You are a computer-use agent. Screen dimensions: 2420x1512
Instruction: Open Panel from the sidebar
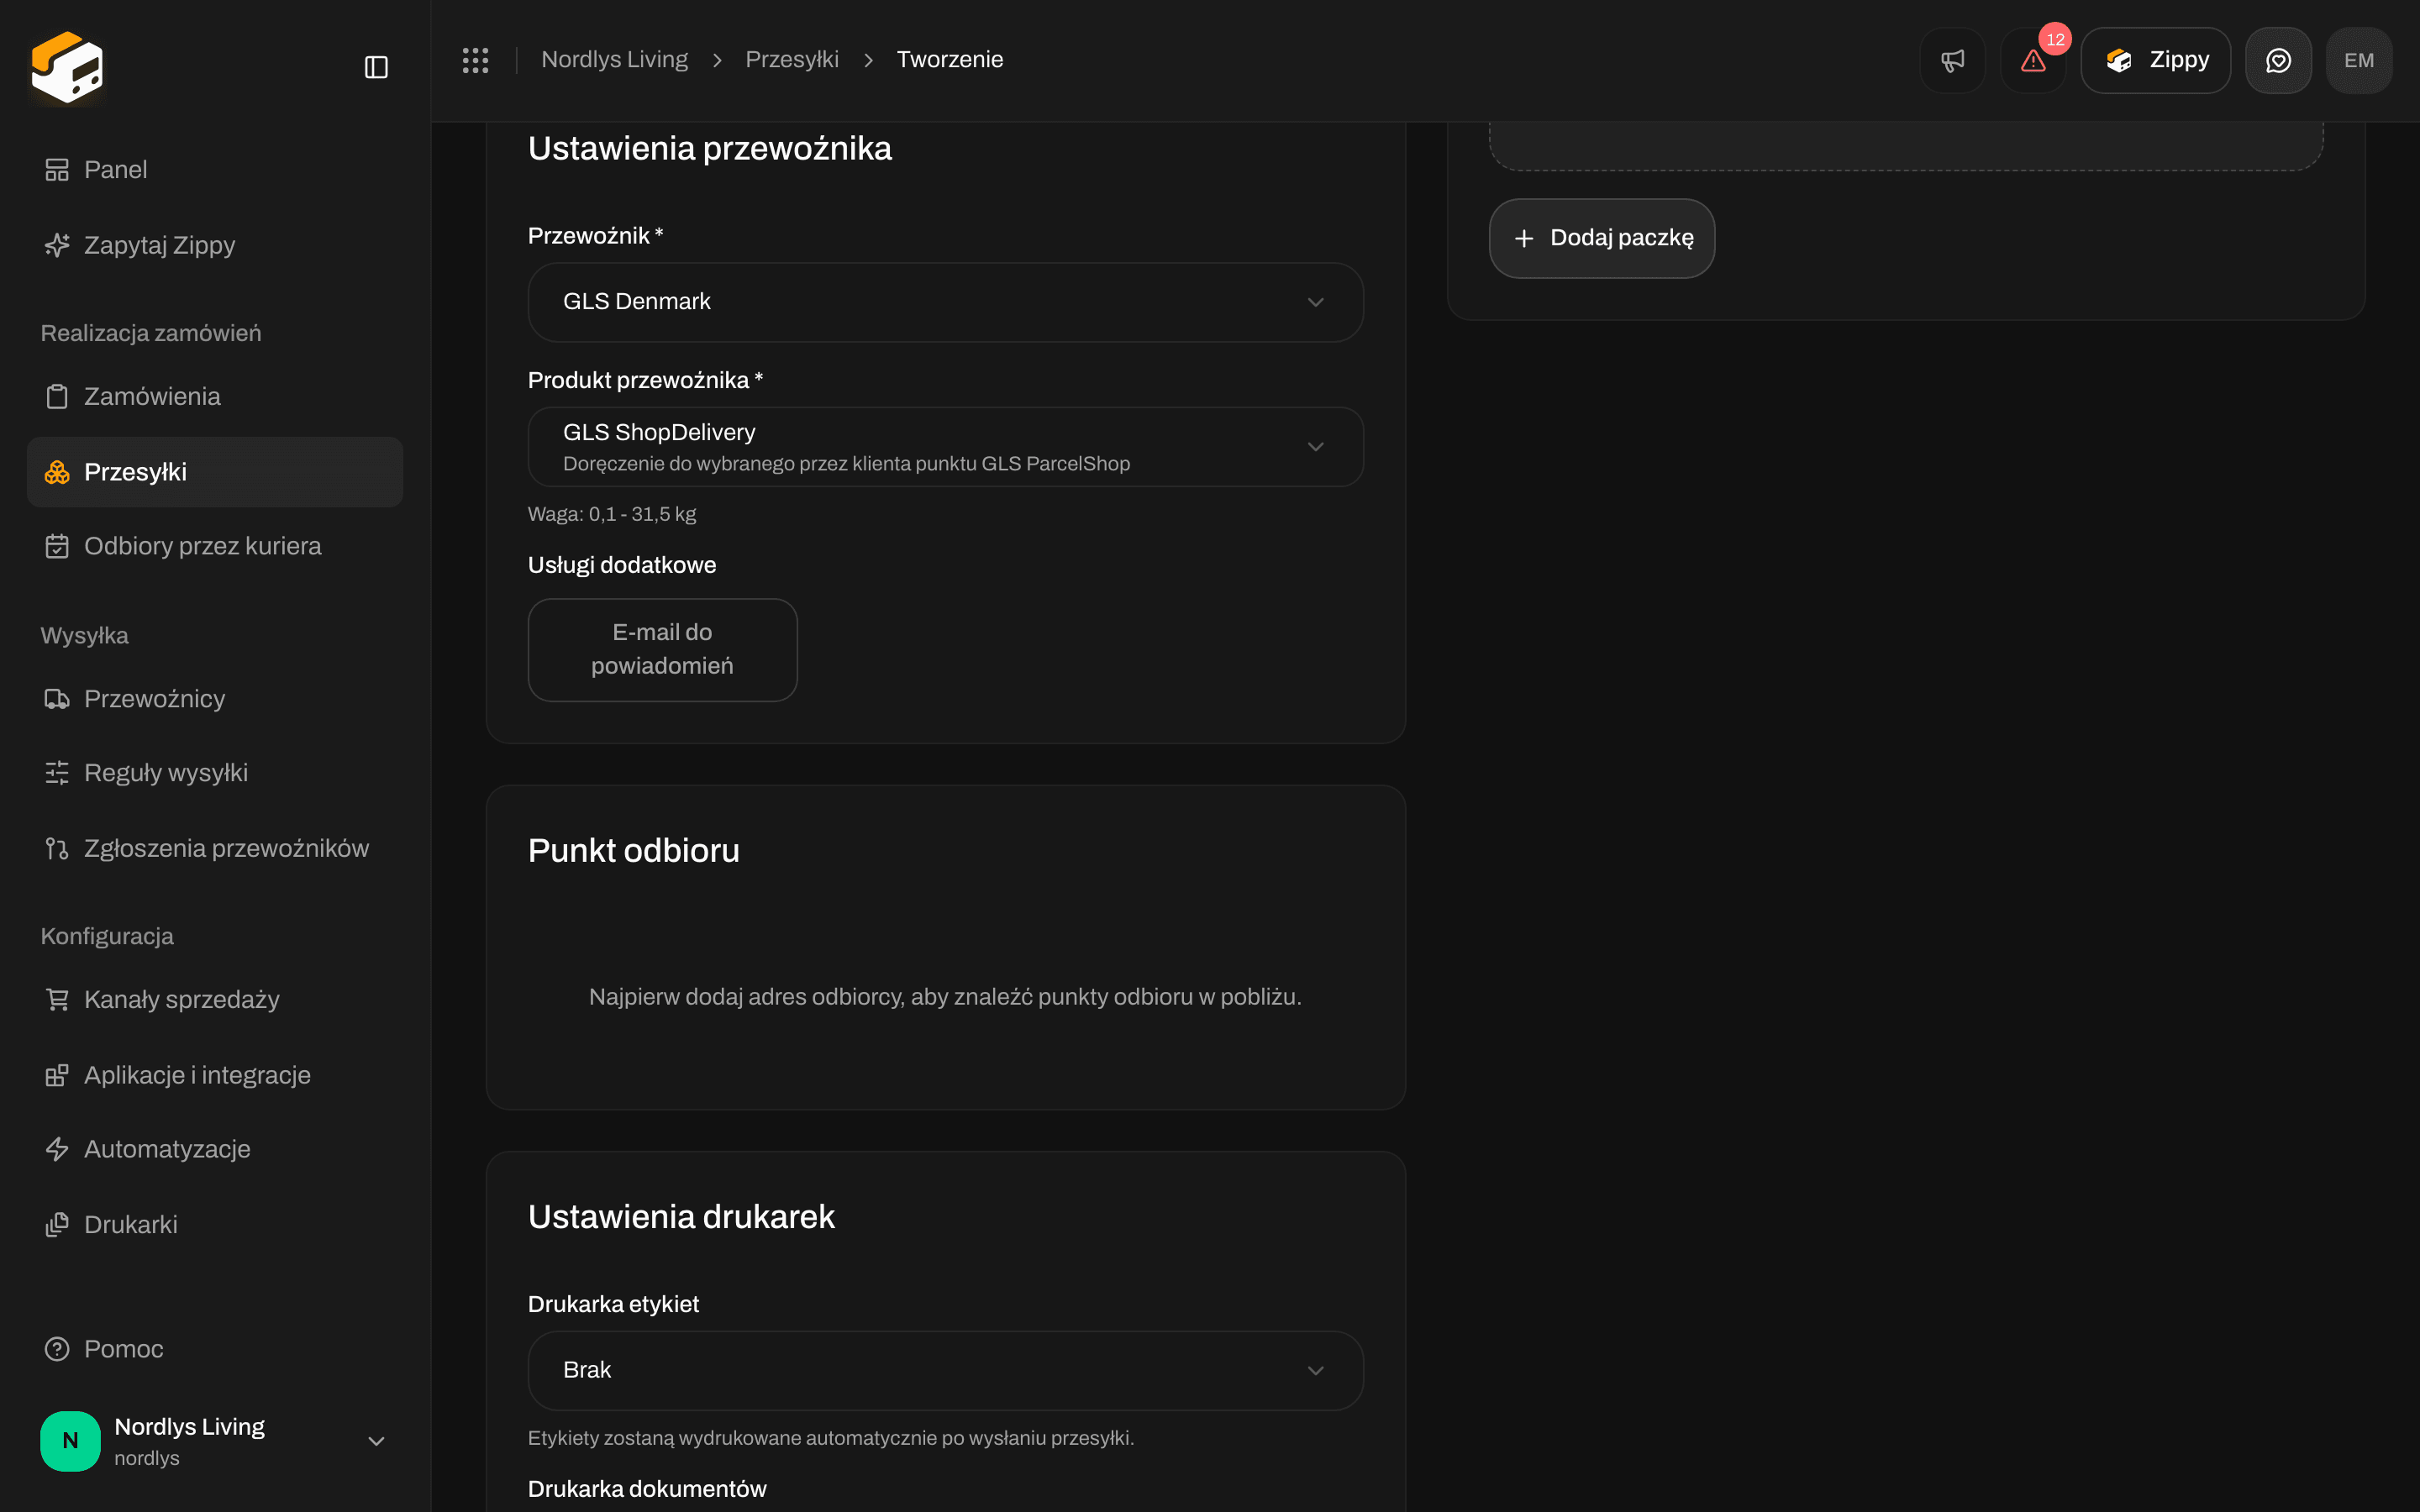coord(215,170)
